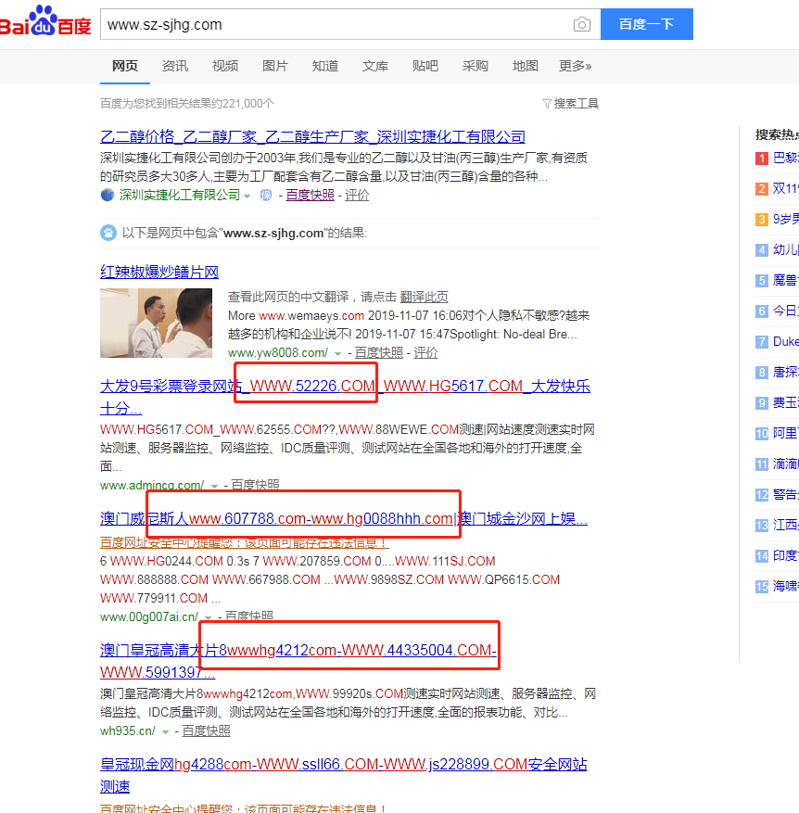
Task: Expand dropdown arrow after www.admincq.com/
Action: tap(214, 486)
